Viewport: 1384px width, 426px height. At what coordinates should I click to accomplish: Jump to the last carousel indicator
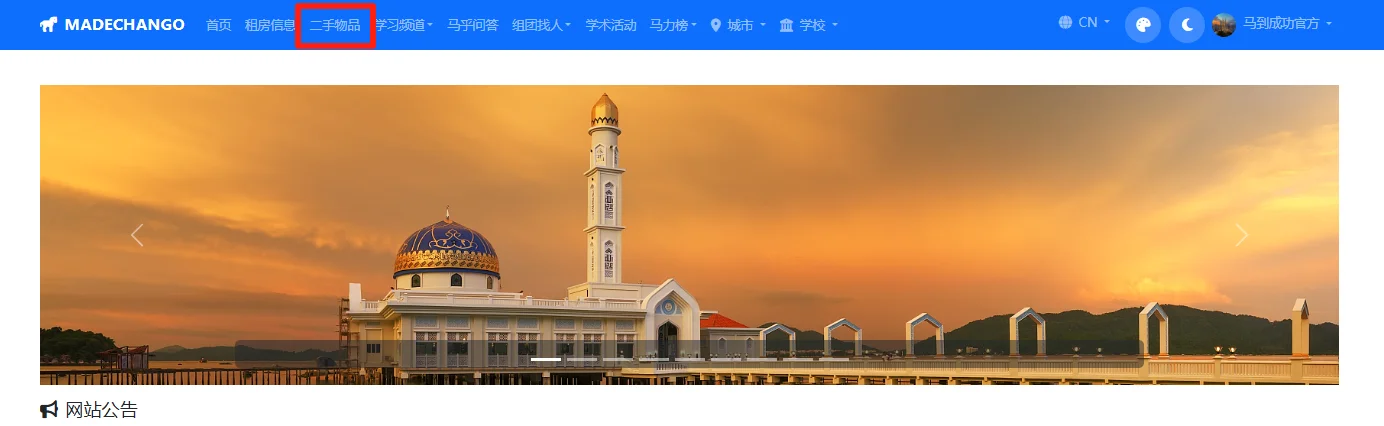click(x=834, y=359)
